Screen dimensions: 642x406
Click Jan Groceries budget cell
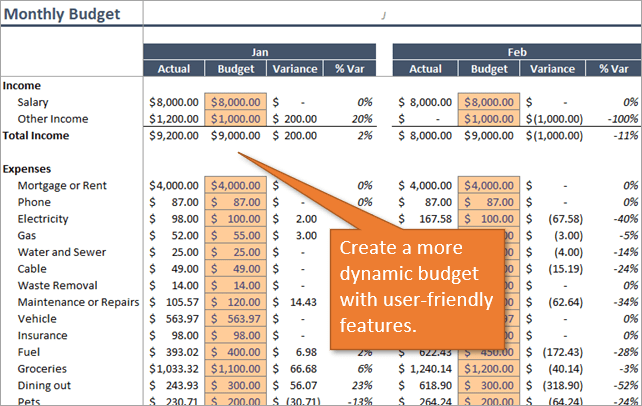(x=235, y=369)
